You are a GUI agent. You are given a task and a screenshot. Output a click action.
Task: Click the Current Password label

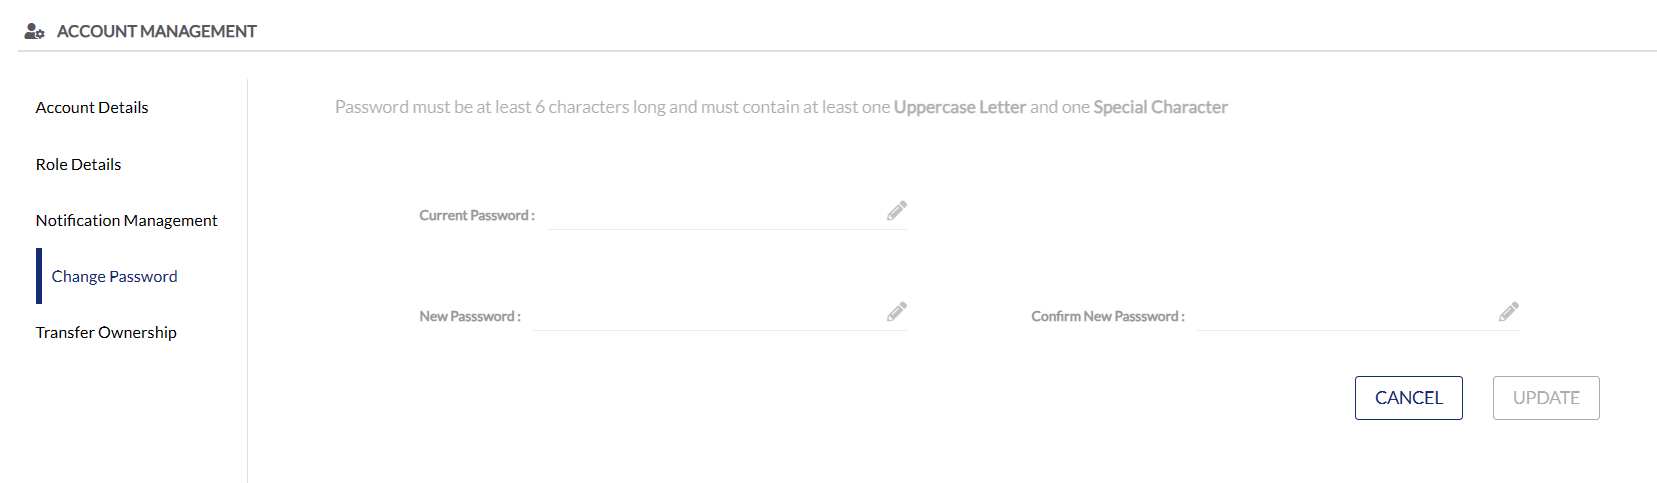[477, 215]
